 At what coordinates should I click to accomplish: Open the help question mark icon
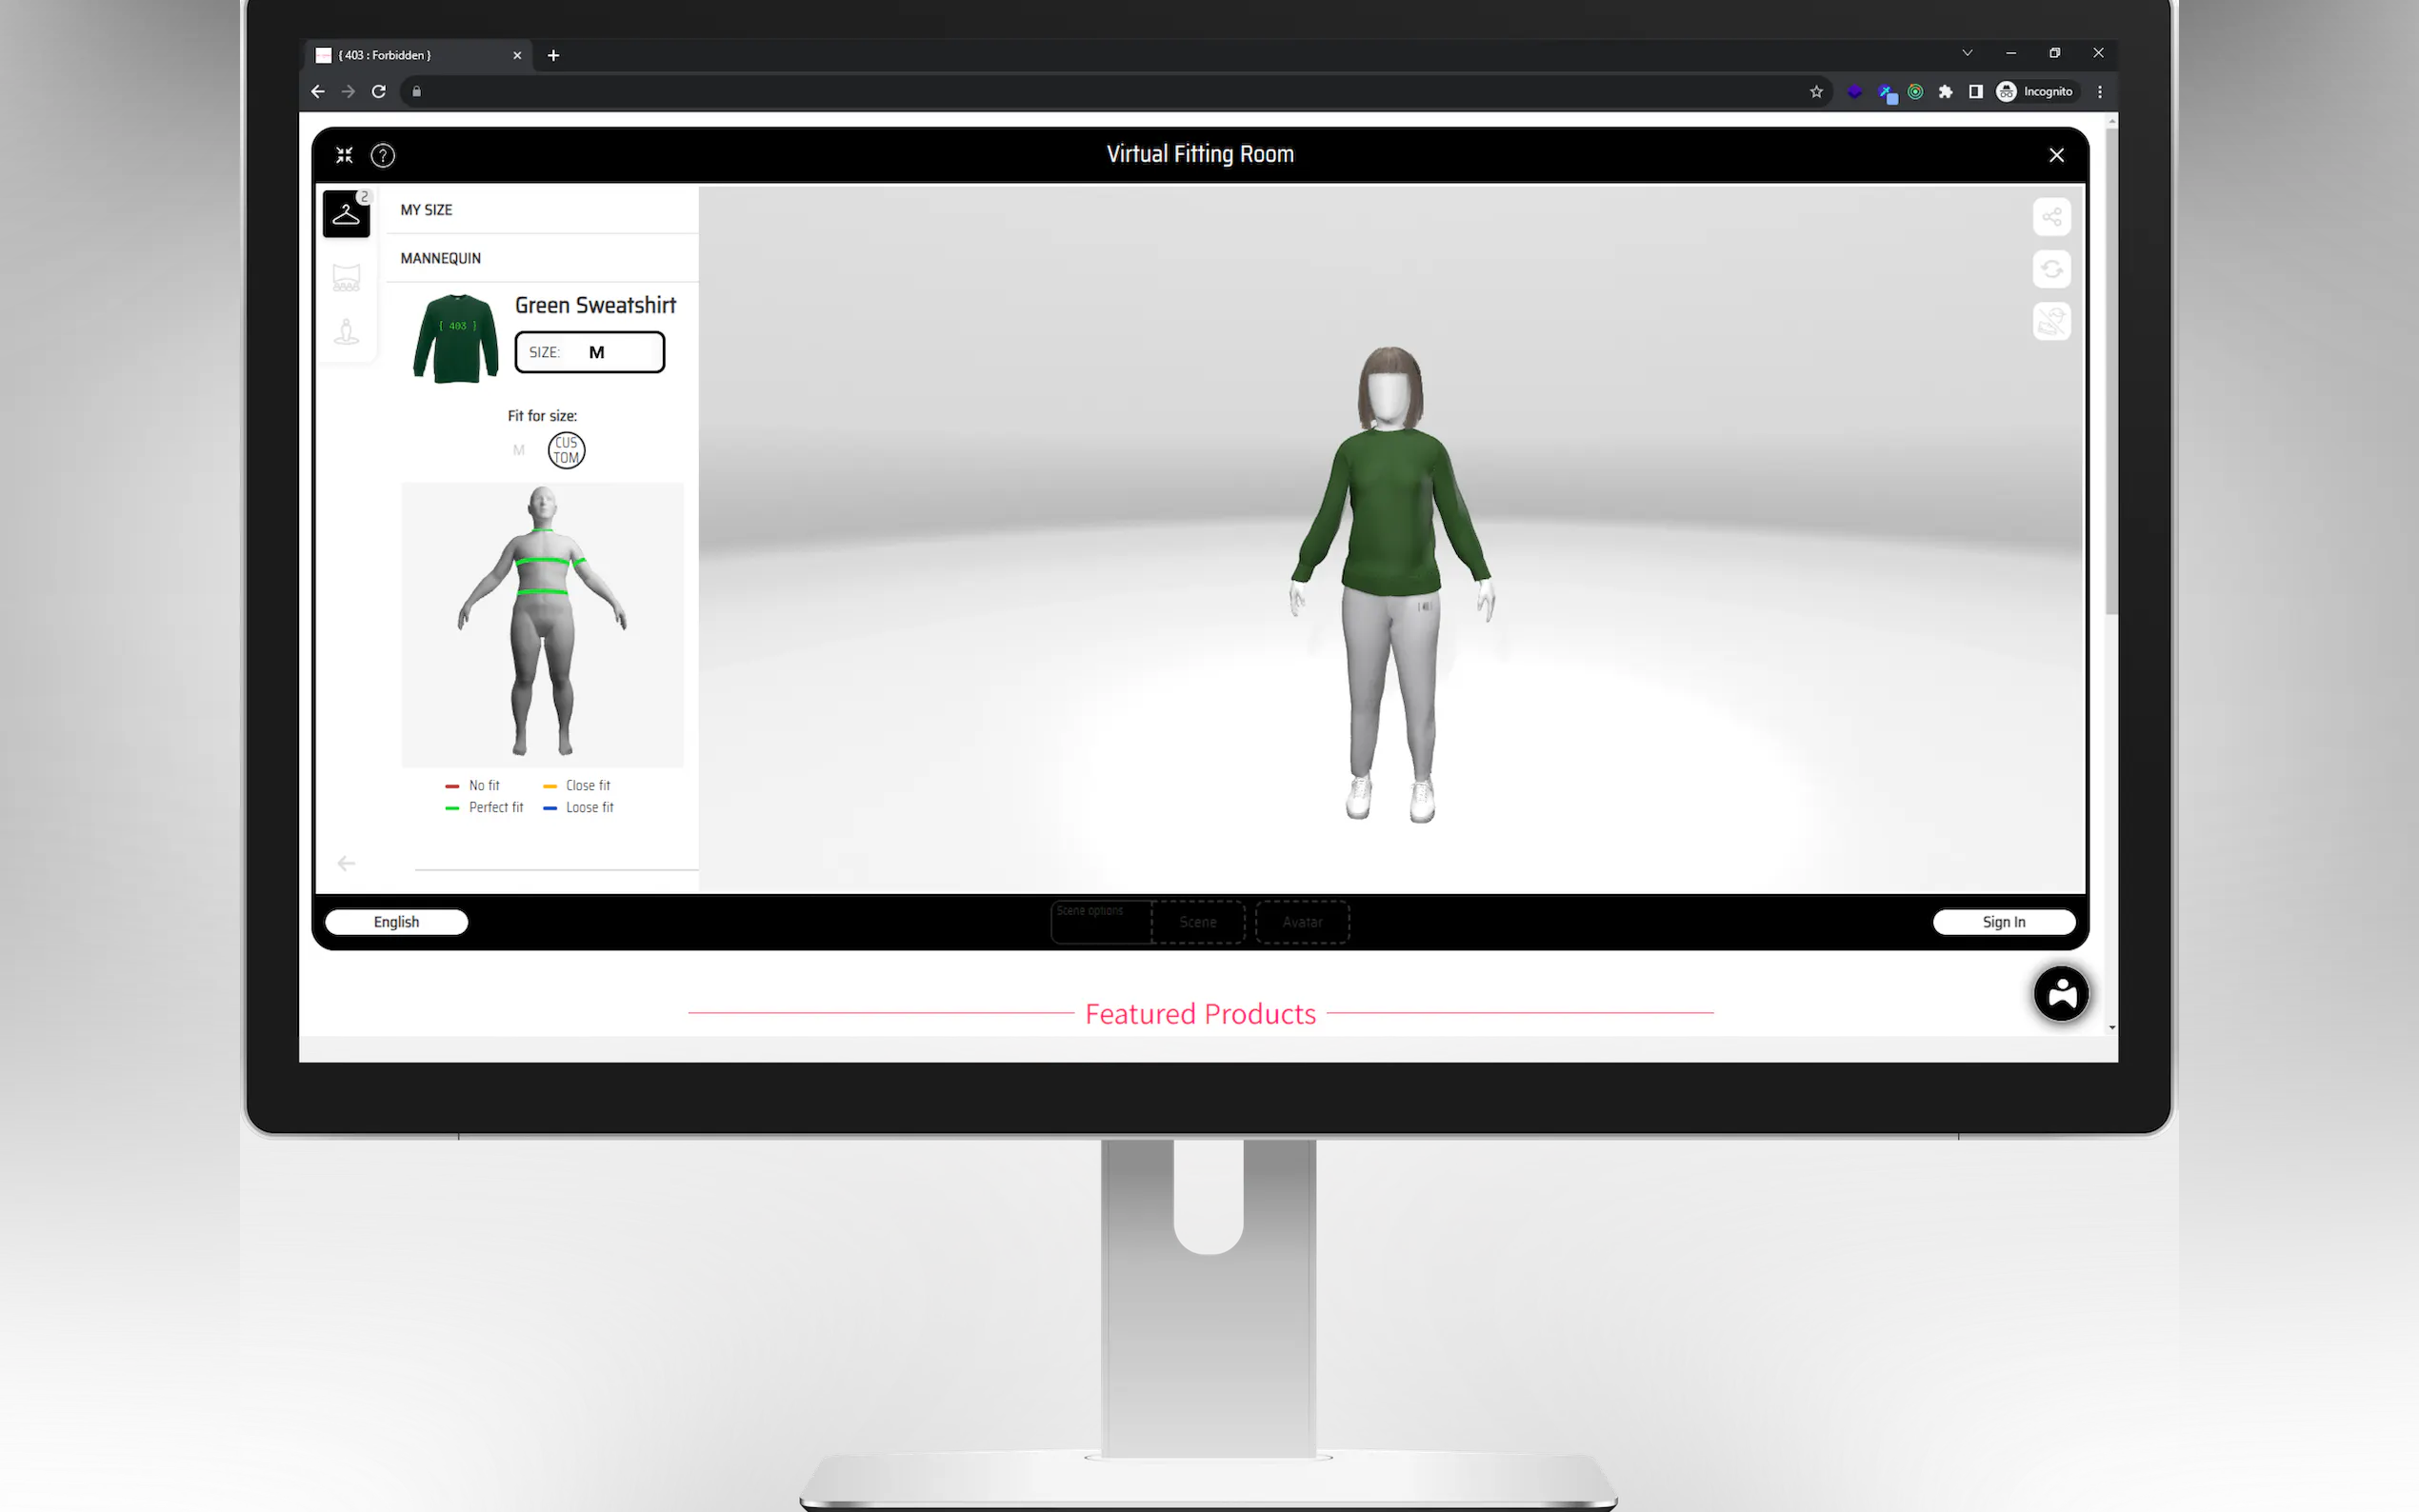point(383,155)
